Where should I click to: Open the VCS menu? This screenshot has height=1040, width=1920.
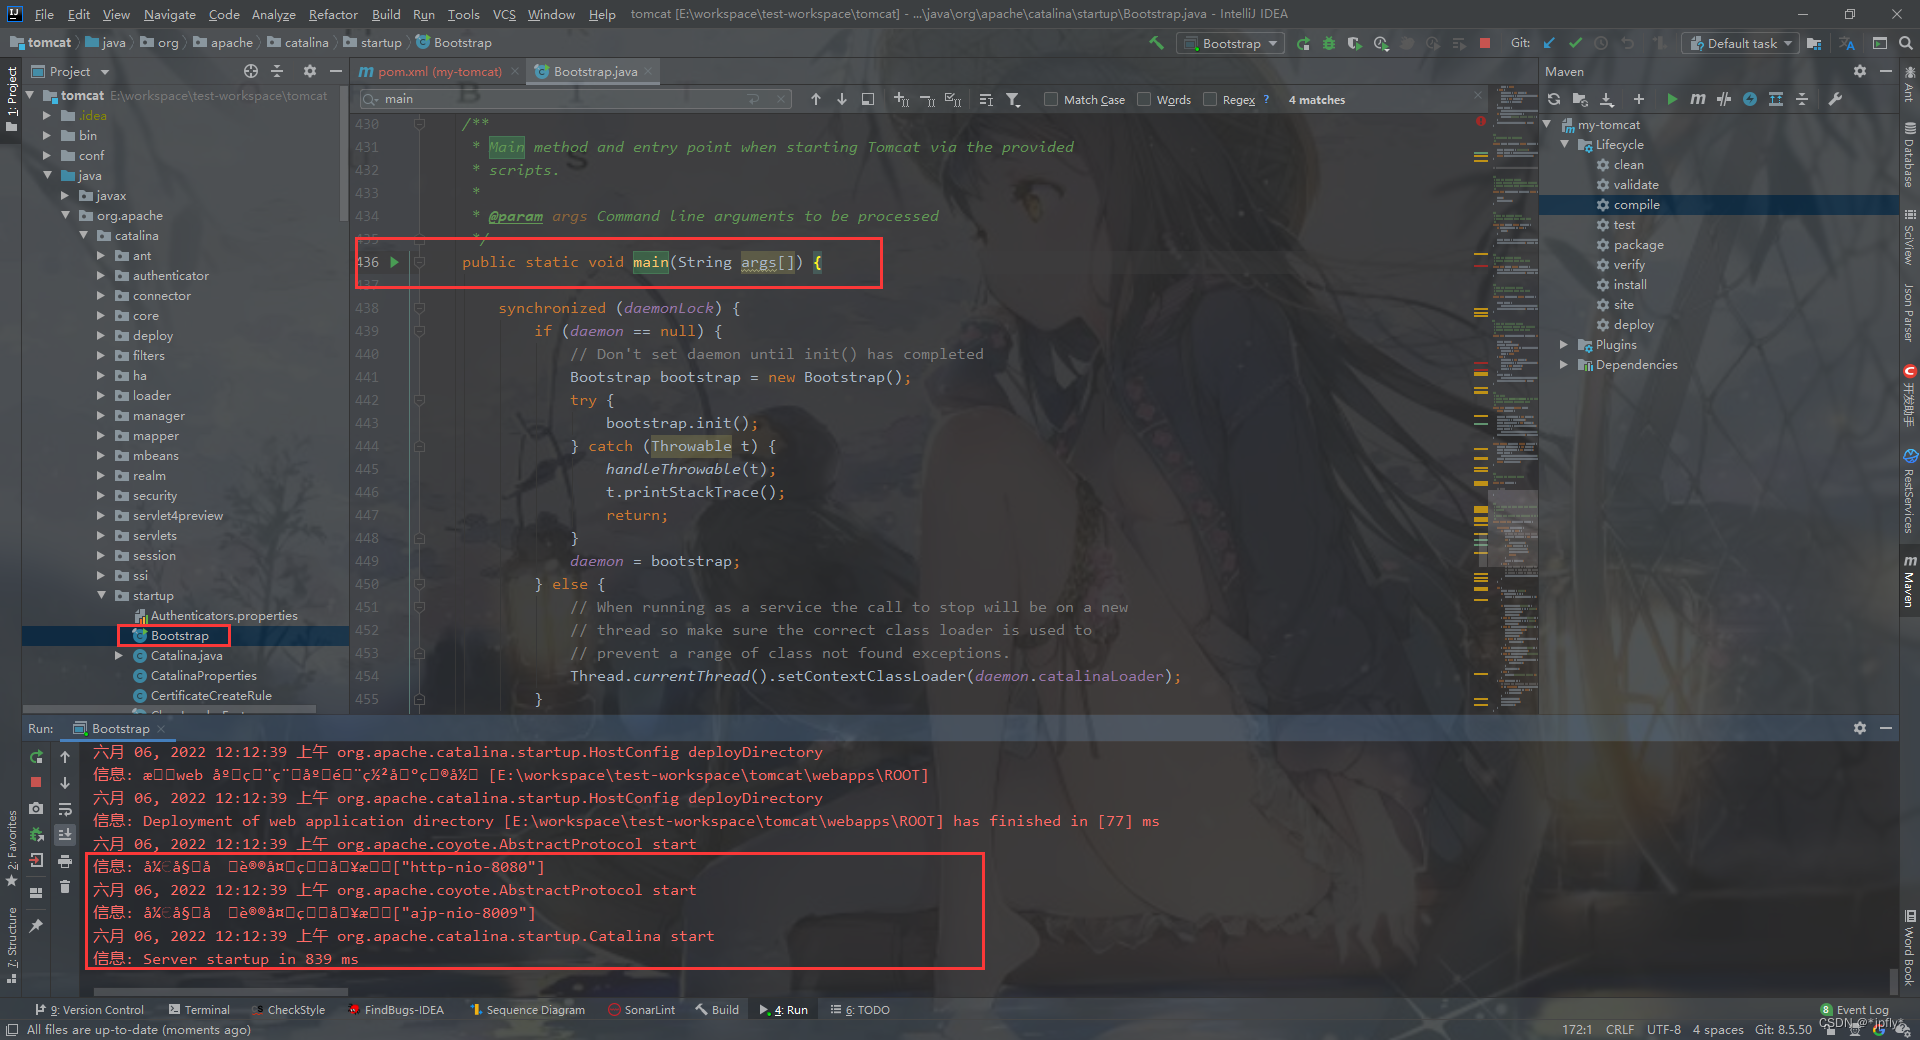[504, 14]
